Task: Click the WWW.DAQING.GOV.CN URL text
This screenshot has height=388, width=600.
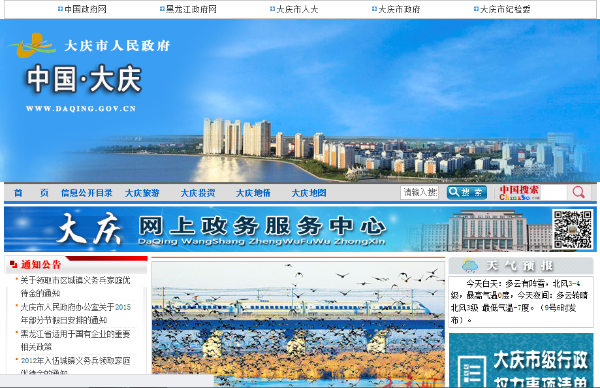Action: [x=81, y=109]
